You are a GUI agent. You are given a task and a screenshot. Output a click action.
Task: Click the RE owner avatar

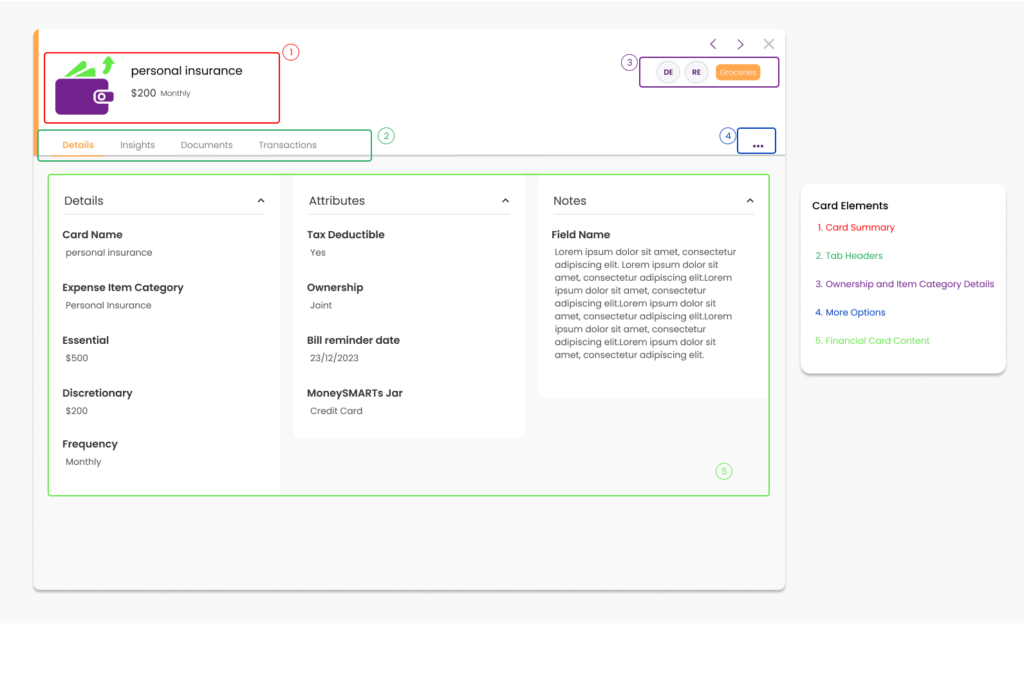point(696,72)
